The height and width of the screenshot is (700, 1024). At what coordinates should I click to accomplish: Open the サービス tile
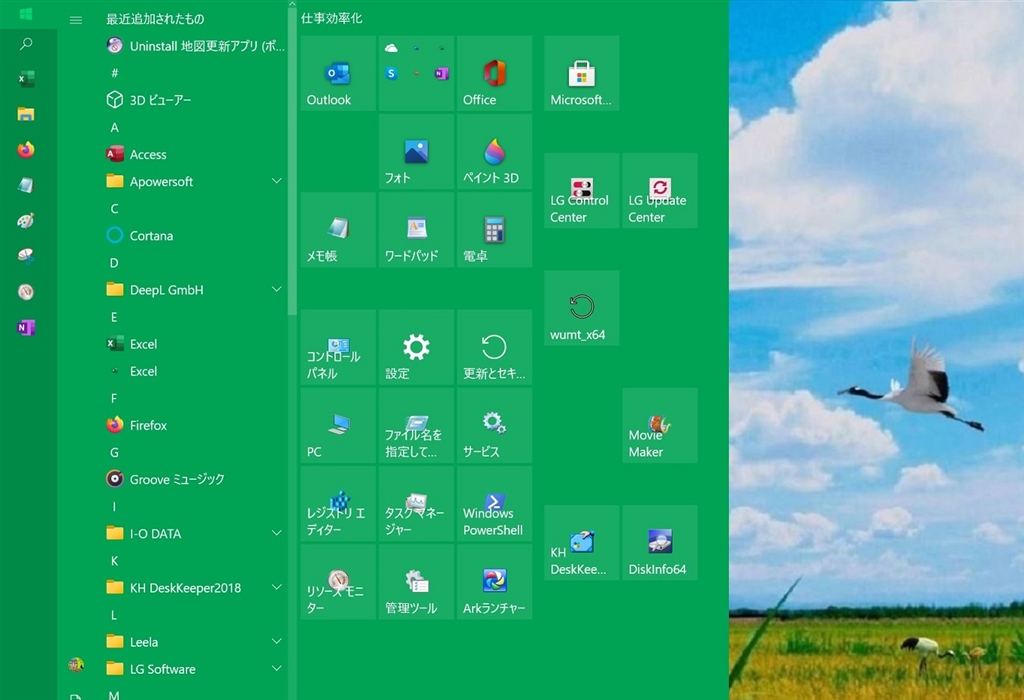[494, 426]
